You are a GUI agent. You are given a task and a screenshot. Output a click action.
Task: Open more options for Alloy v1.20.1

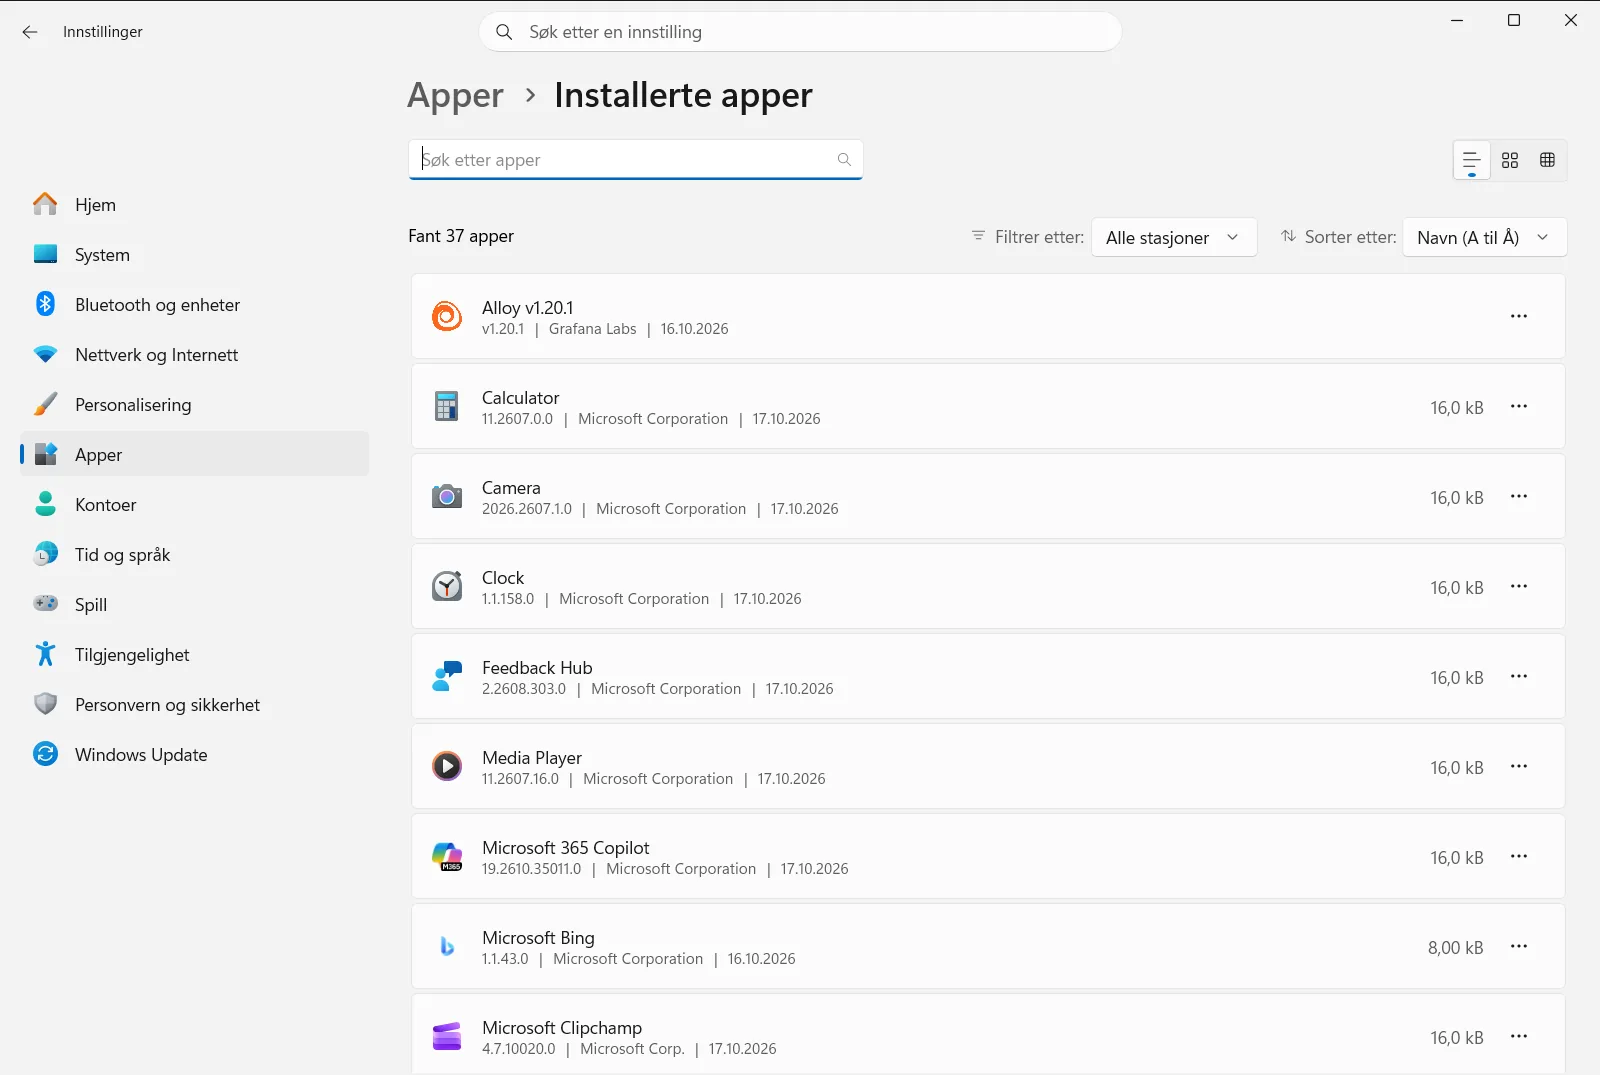(x=1519, y=316)
